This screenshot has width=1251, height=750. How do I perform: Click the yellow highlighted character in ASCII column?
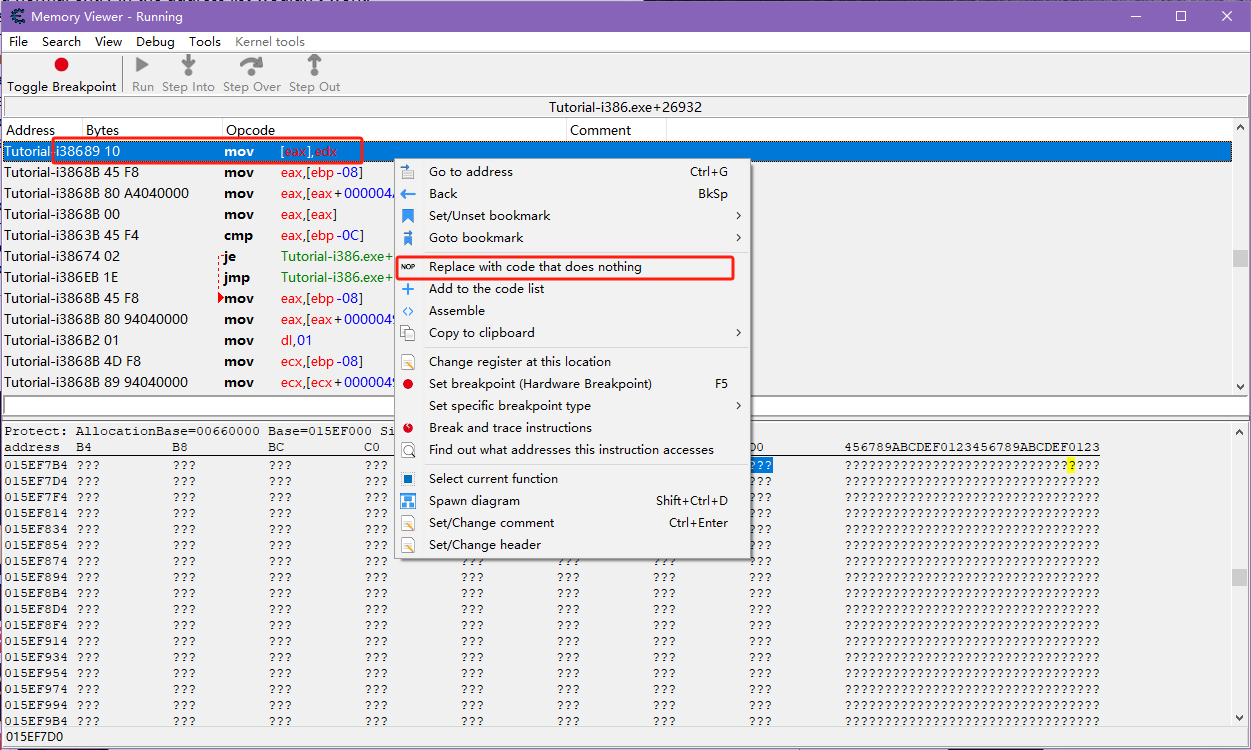coord(1071,465)
